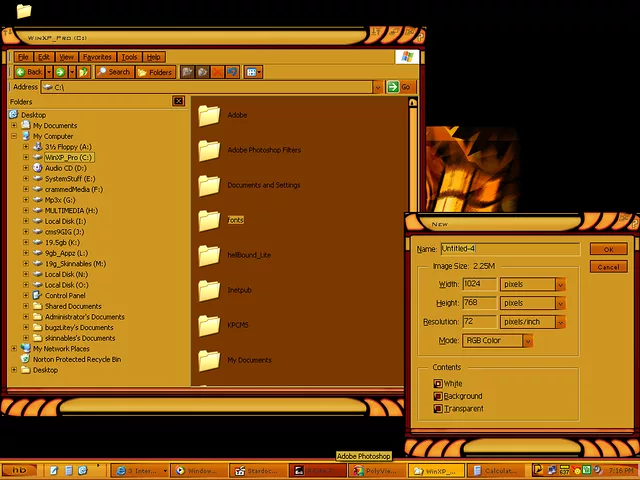
Task: Click the Copy To toolbar icon
Action: 202,72
